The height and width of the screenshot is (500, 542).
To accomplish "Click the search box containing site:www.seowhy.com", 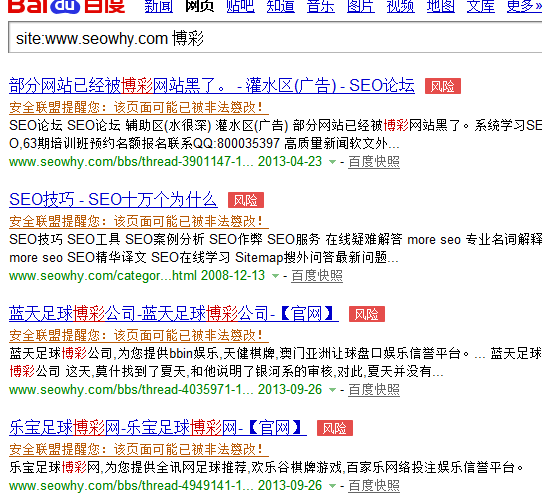I will coord(275,37).
